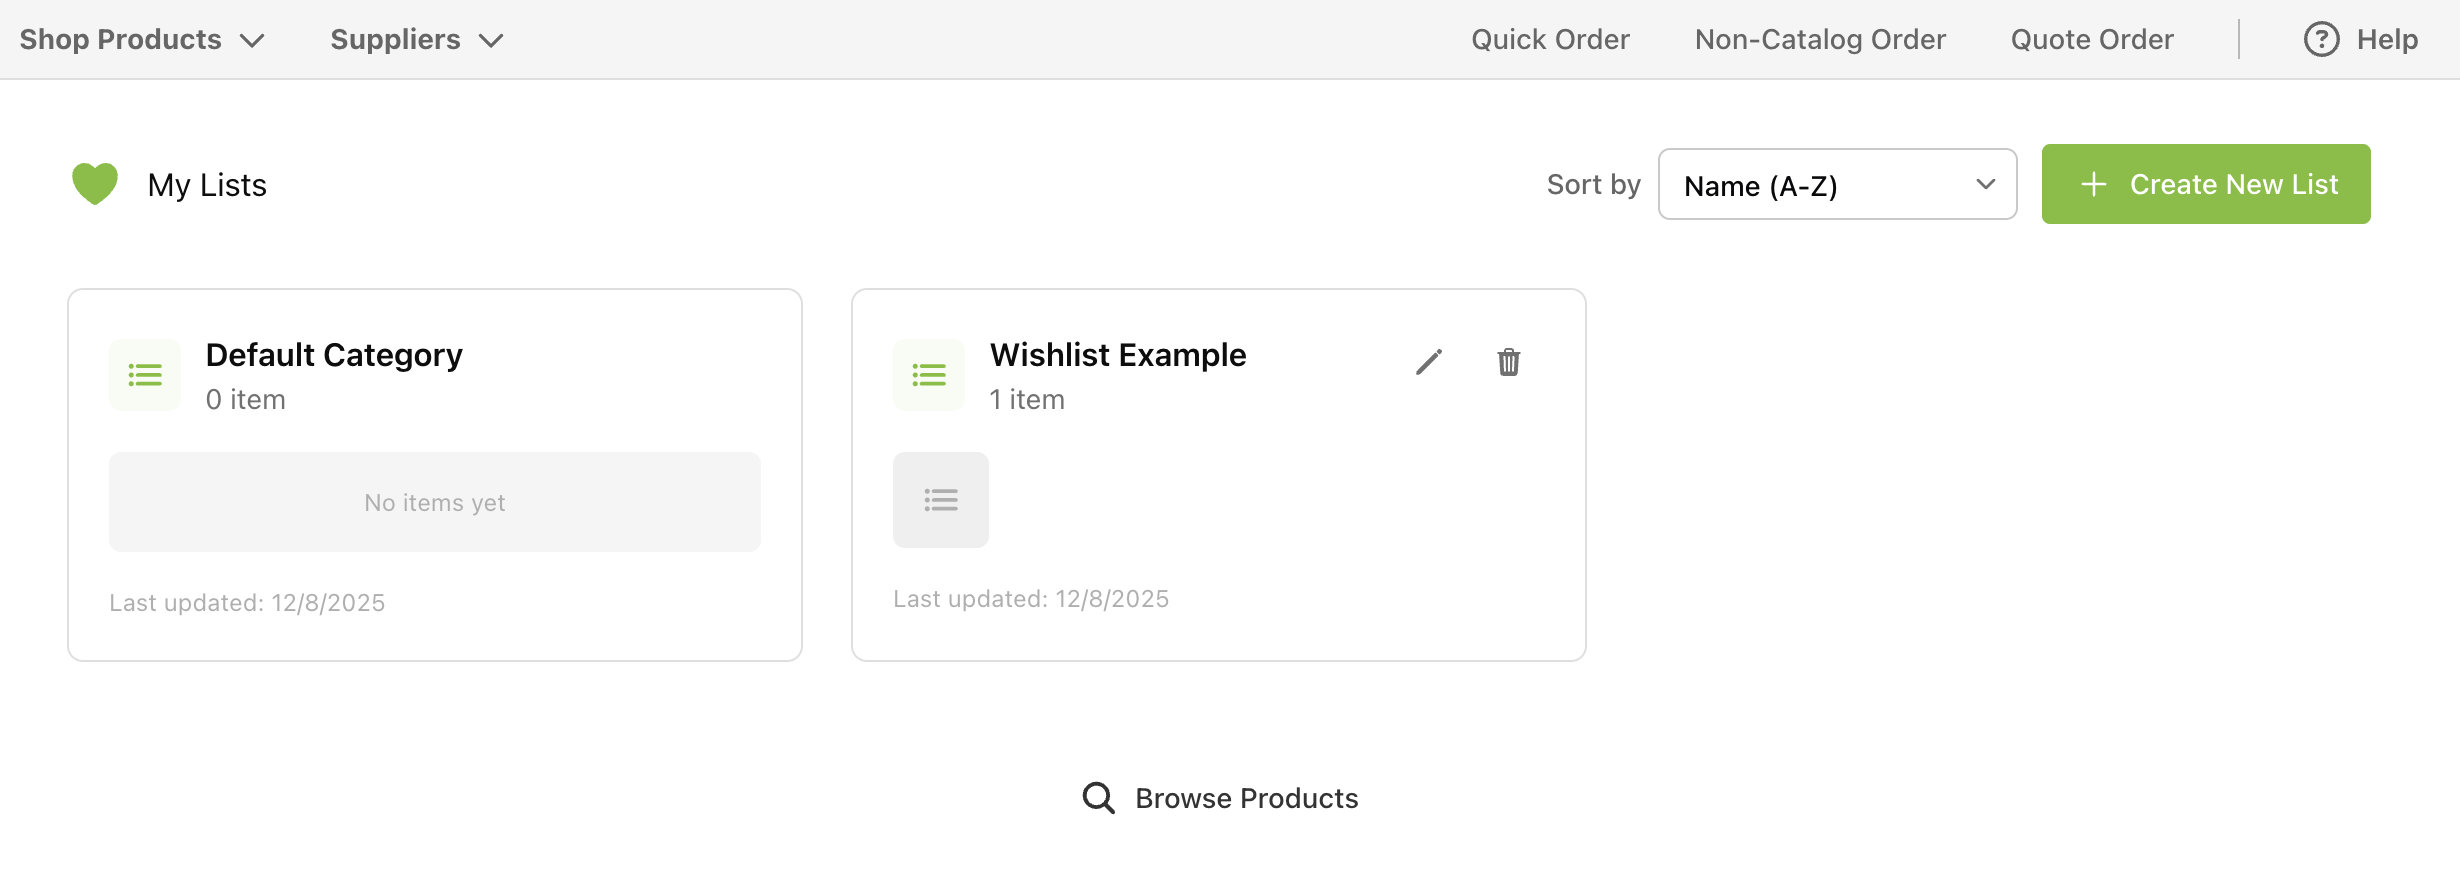Viewport: 2460px width, 870px height.
Task: Click the green list icon on Default Category
Action: coord(145,375)
